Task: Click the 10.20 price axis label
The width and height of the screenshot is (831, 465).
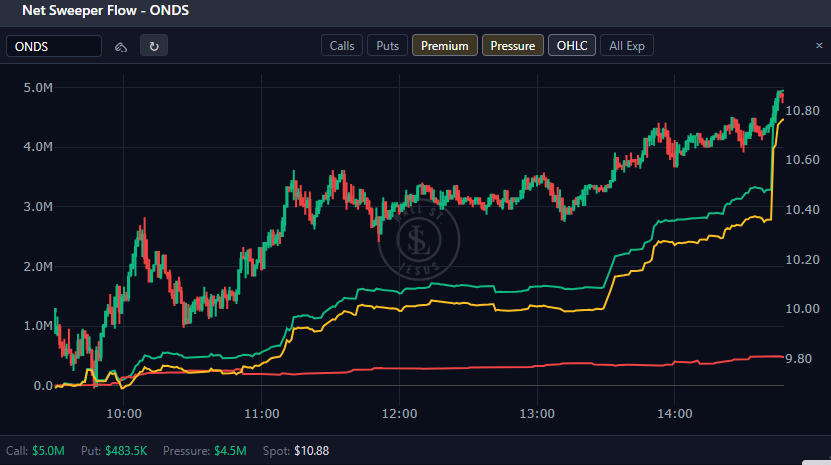Action: [x=802, y=260]
